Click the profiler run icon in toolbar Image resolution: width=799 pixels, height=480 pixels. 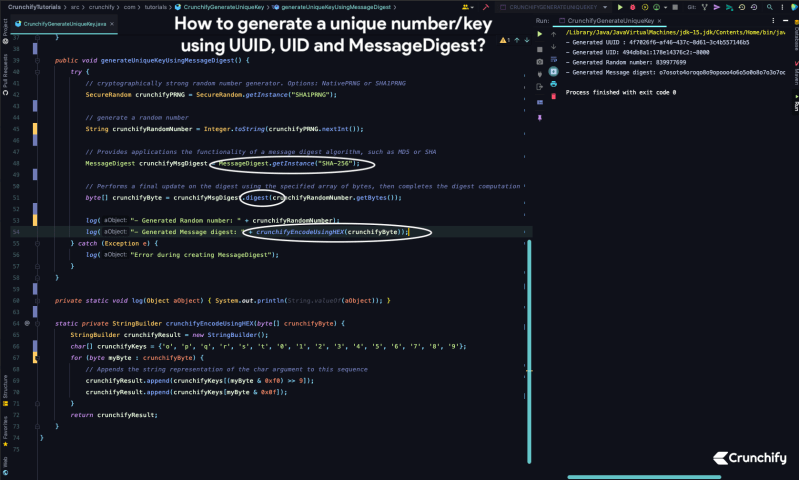coord(656,7)
